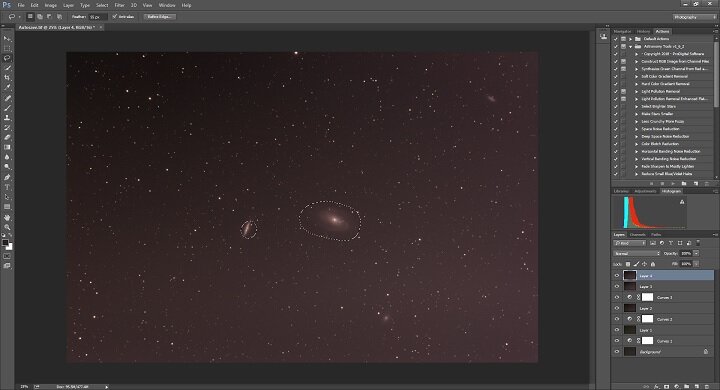This screenshot has width=720, height=390.
Task: Expand the Default Actions folder
Action: [631, 39]
